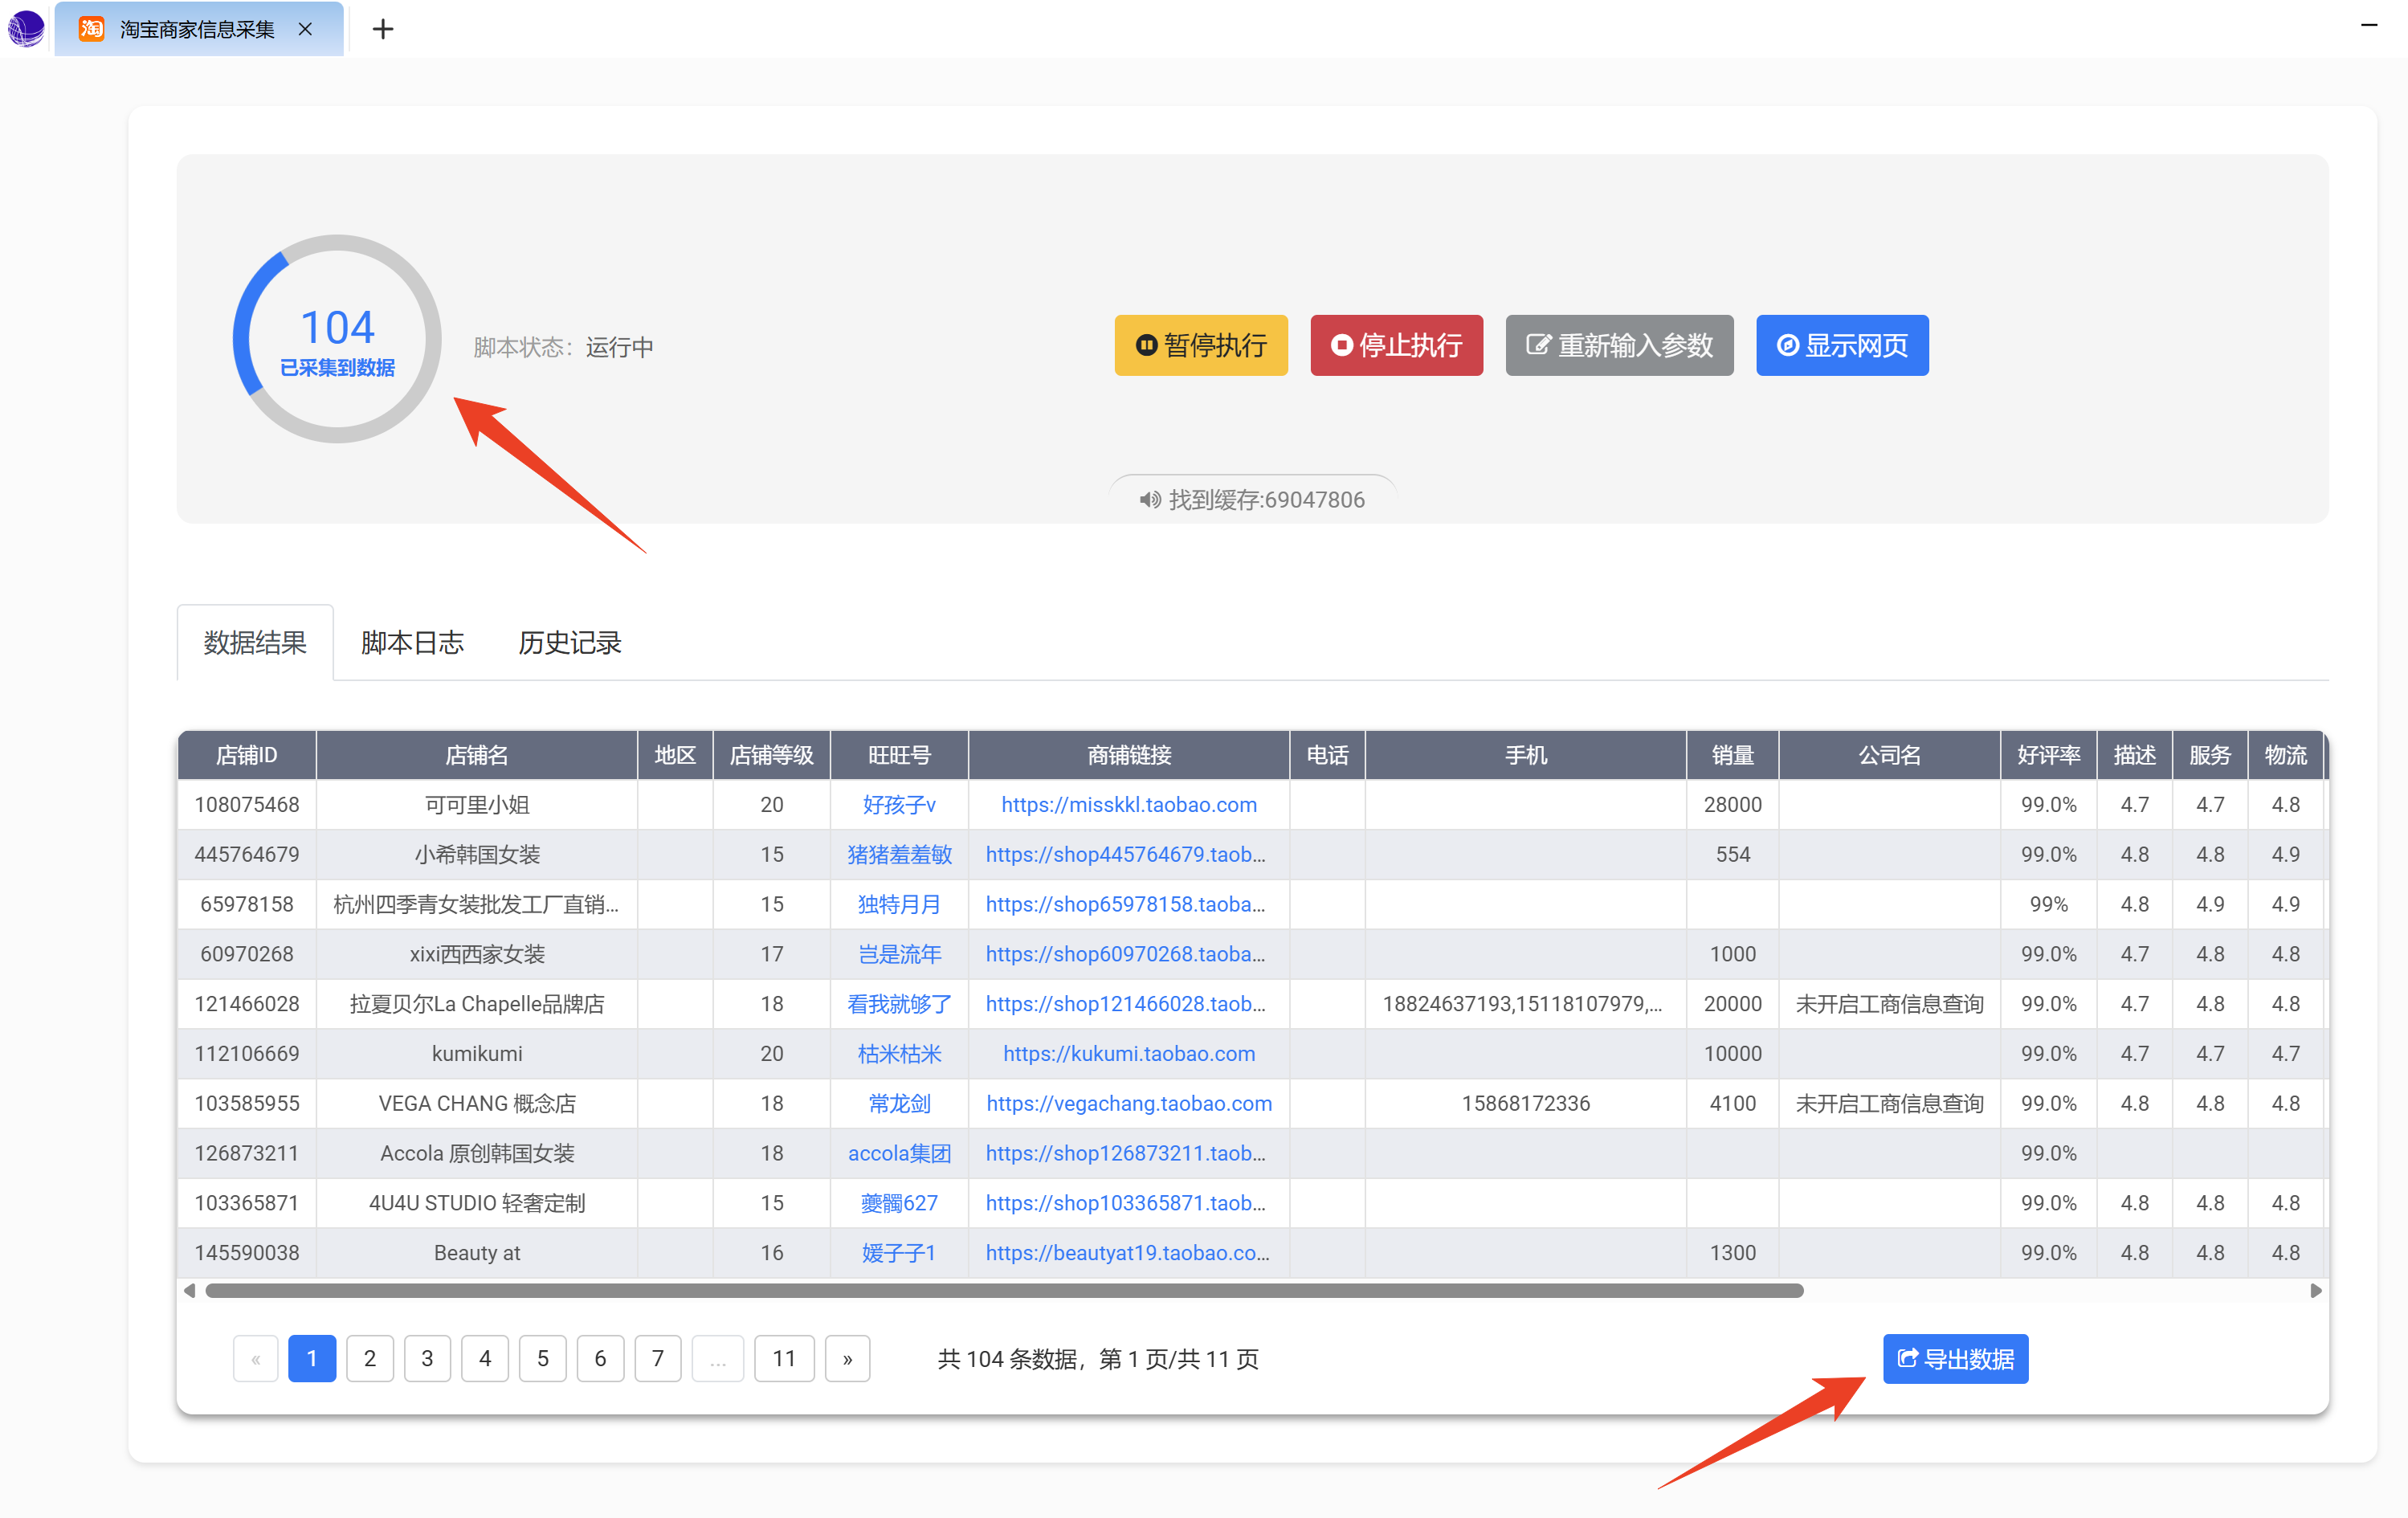Click the left scroll arrow of table

click(x=189, y=1291)
